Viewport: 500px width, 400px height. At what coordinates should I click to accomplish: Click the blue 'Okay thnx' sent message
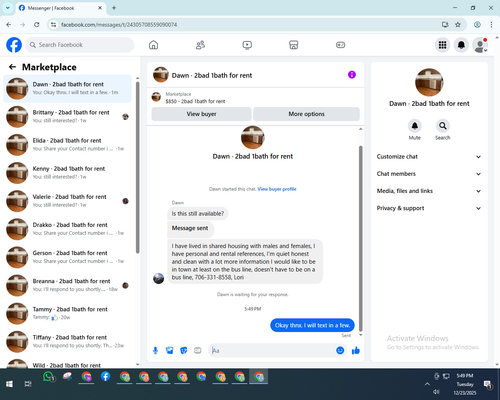click(312, 325)
